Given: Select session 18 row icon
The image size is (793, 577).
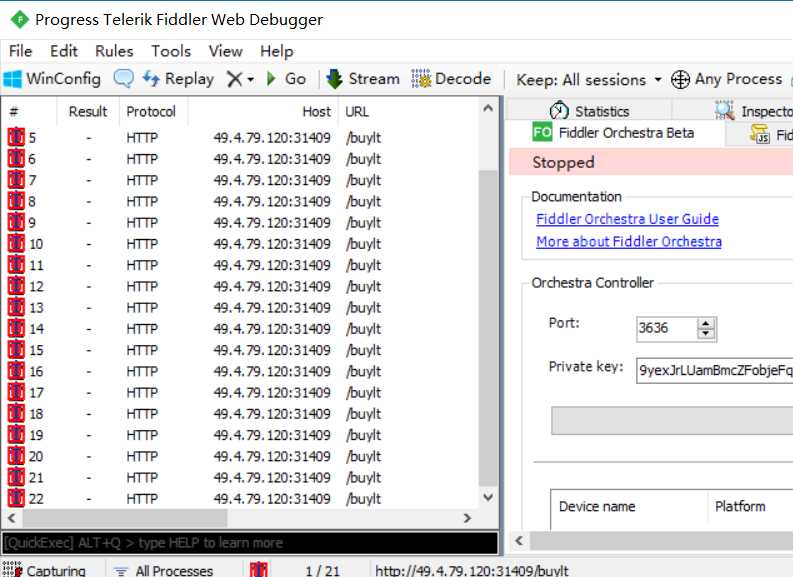Looking at the screenshot, I should (16, 414).
